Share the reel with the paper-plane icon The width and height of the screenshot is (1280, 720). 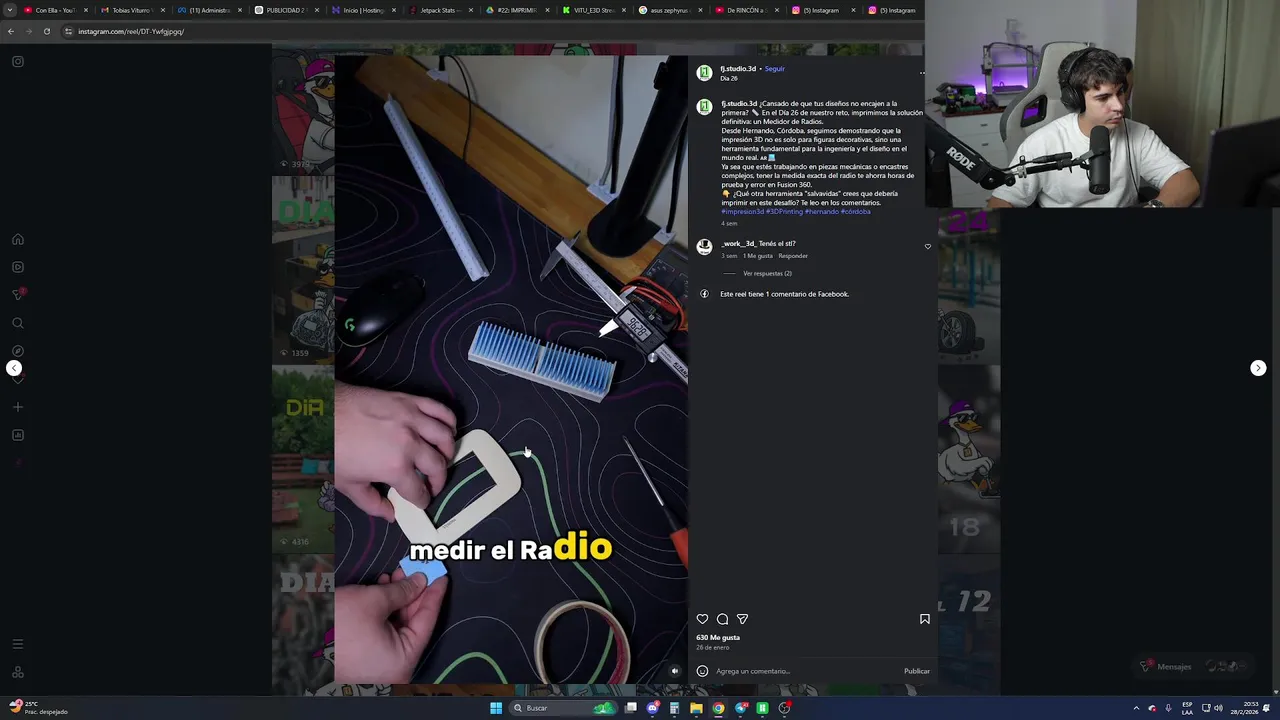(x=742, y=619)
